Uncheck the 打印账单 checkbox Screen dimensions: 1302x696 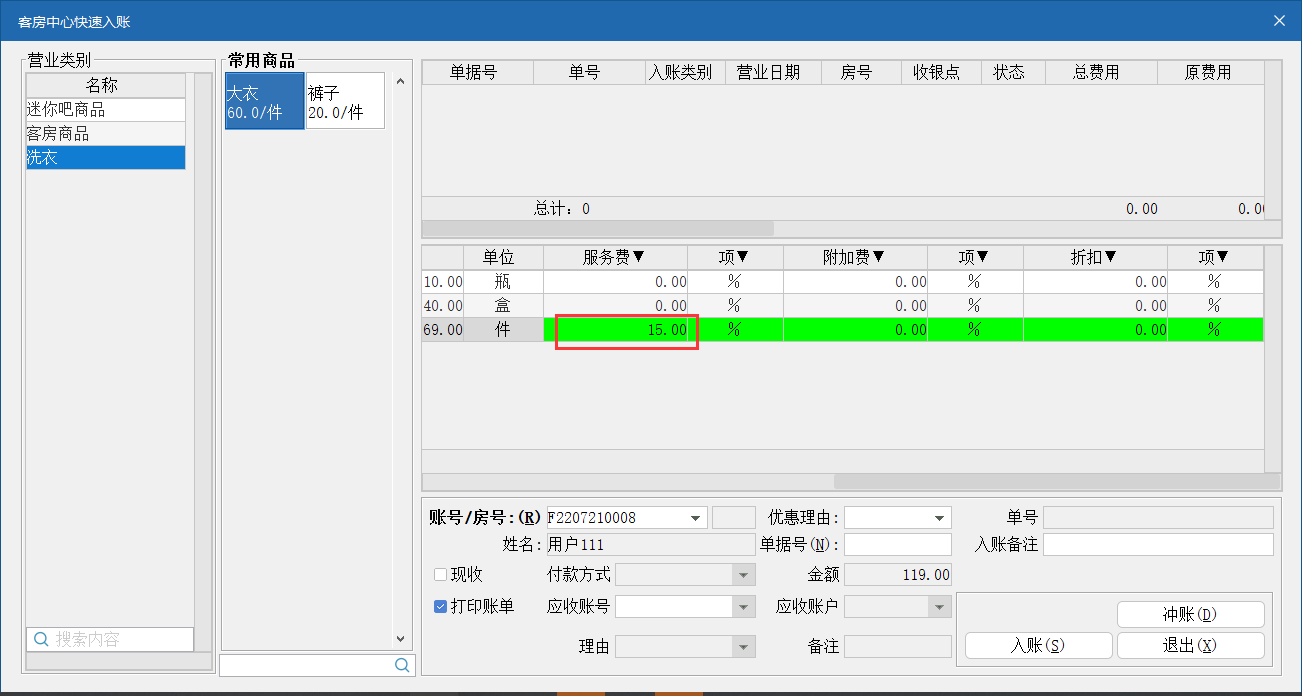tap(440, 606)
